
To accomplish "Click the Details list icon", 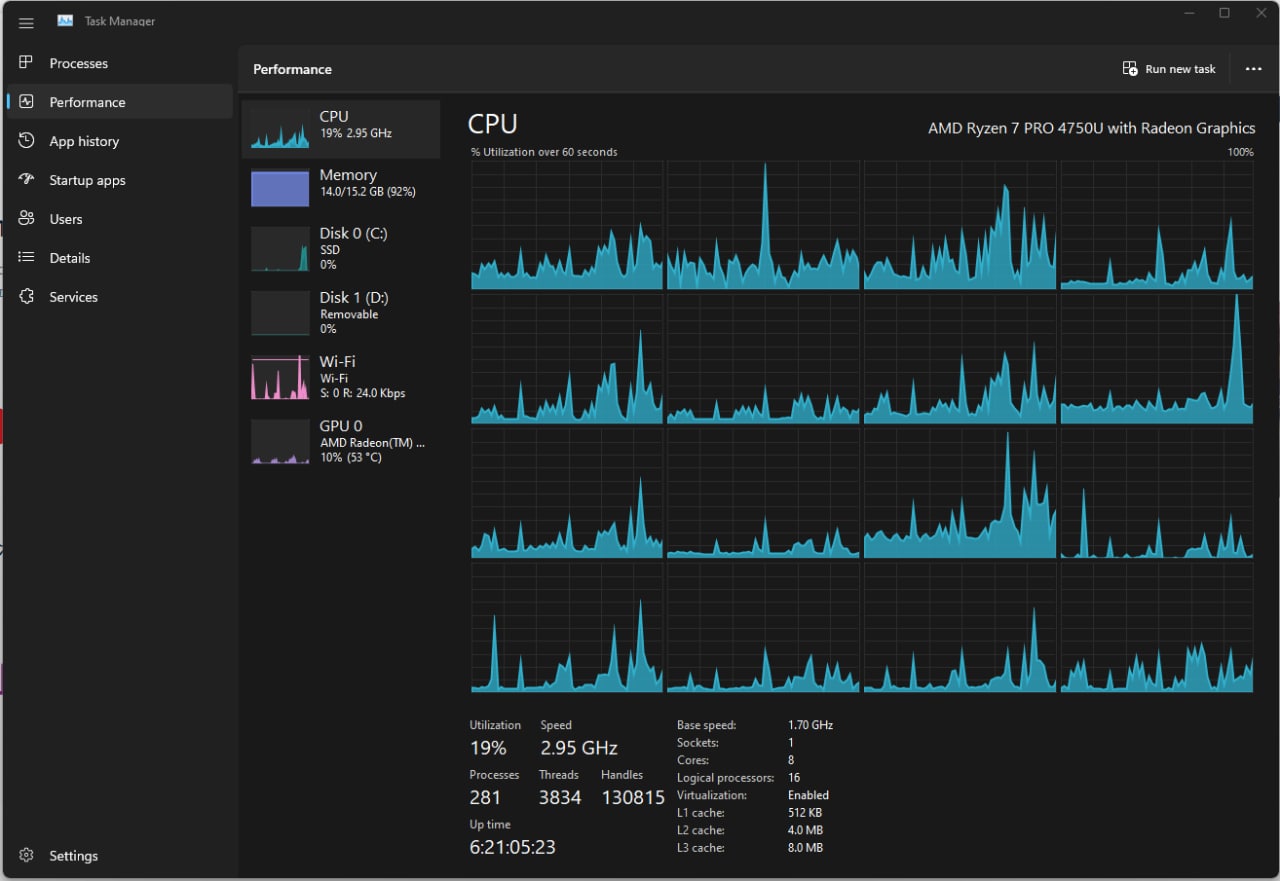I will tap(27, 258).
